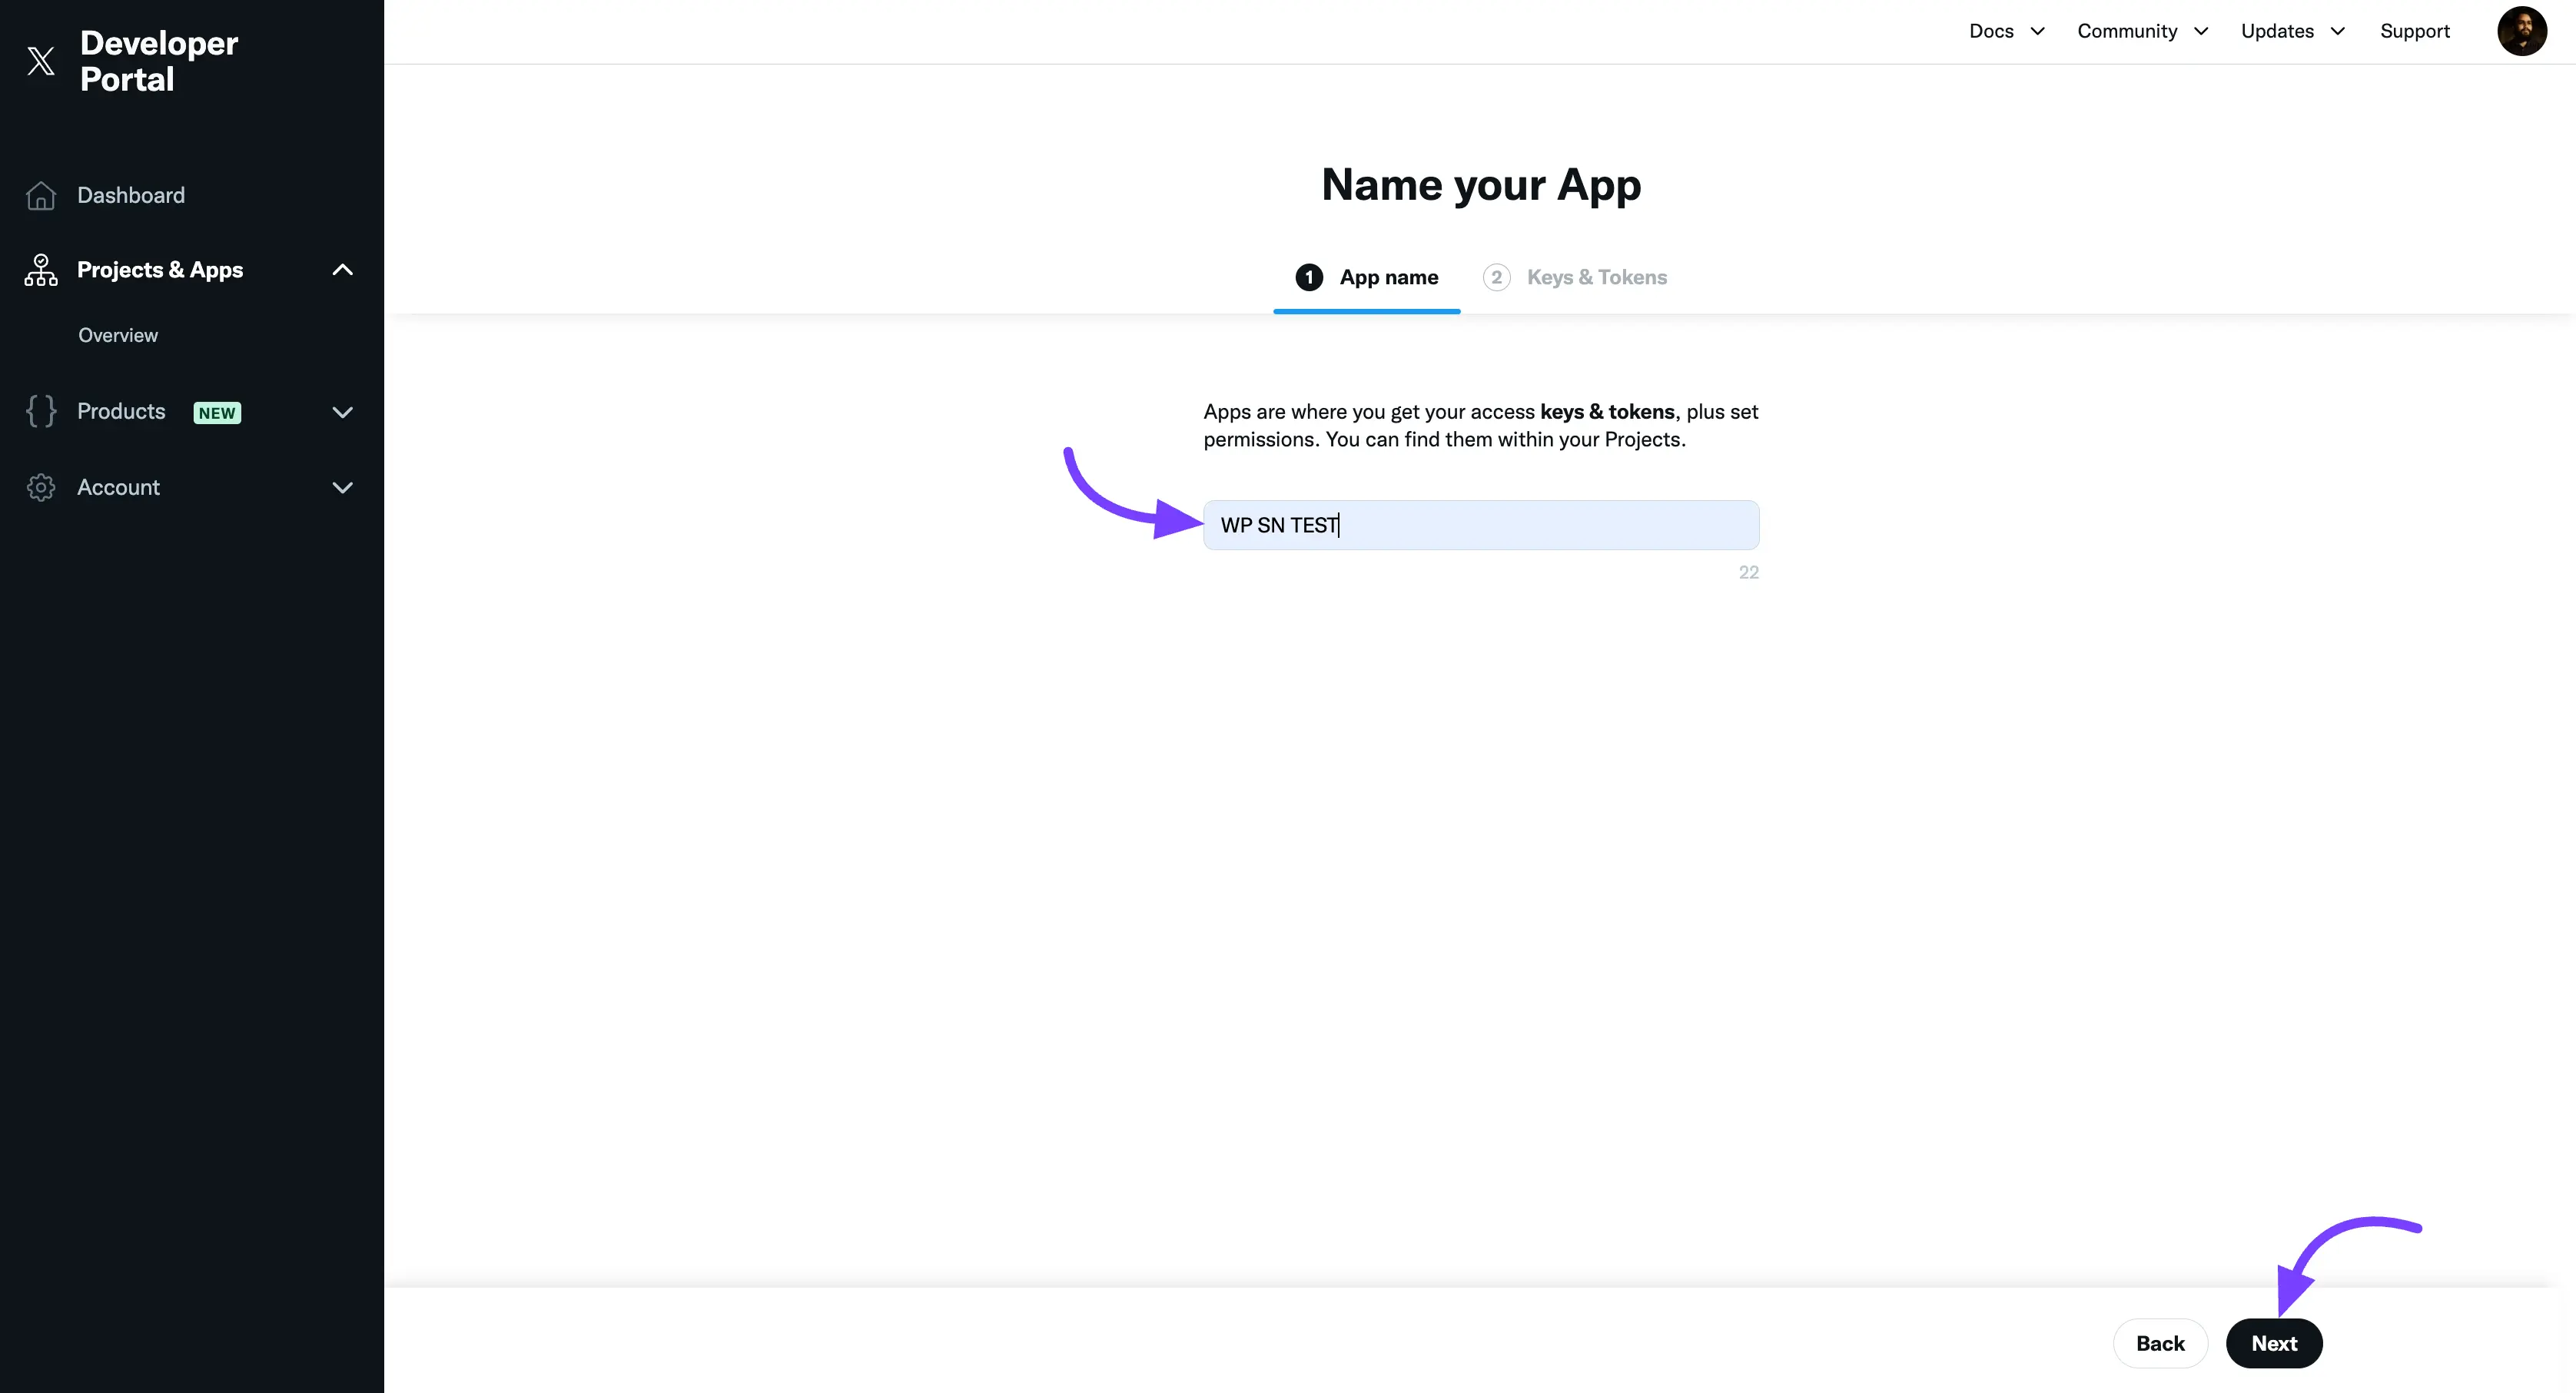Expand the Products section
2576x1393 pixels.
pyautogui.click(x=343, y=412)
